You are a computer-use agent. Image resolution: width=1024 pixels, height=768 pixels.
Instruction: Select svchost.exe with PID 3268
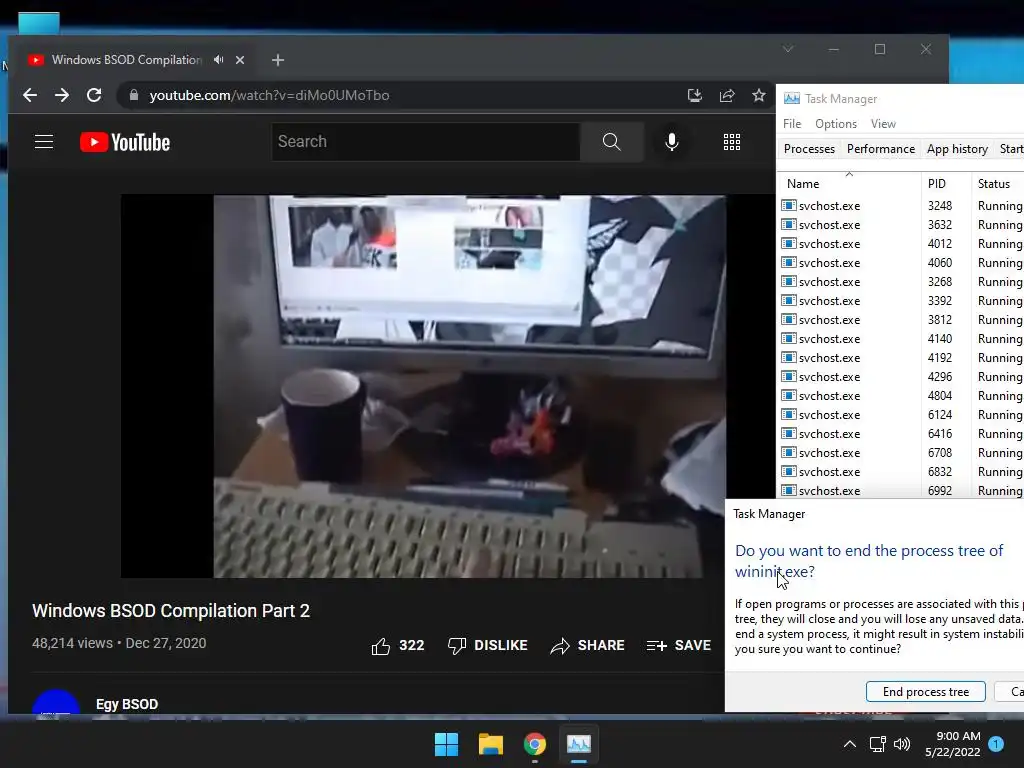901,281
